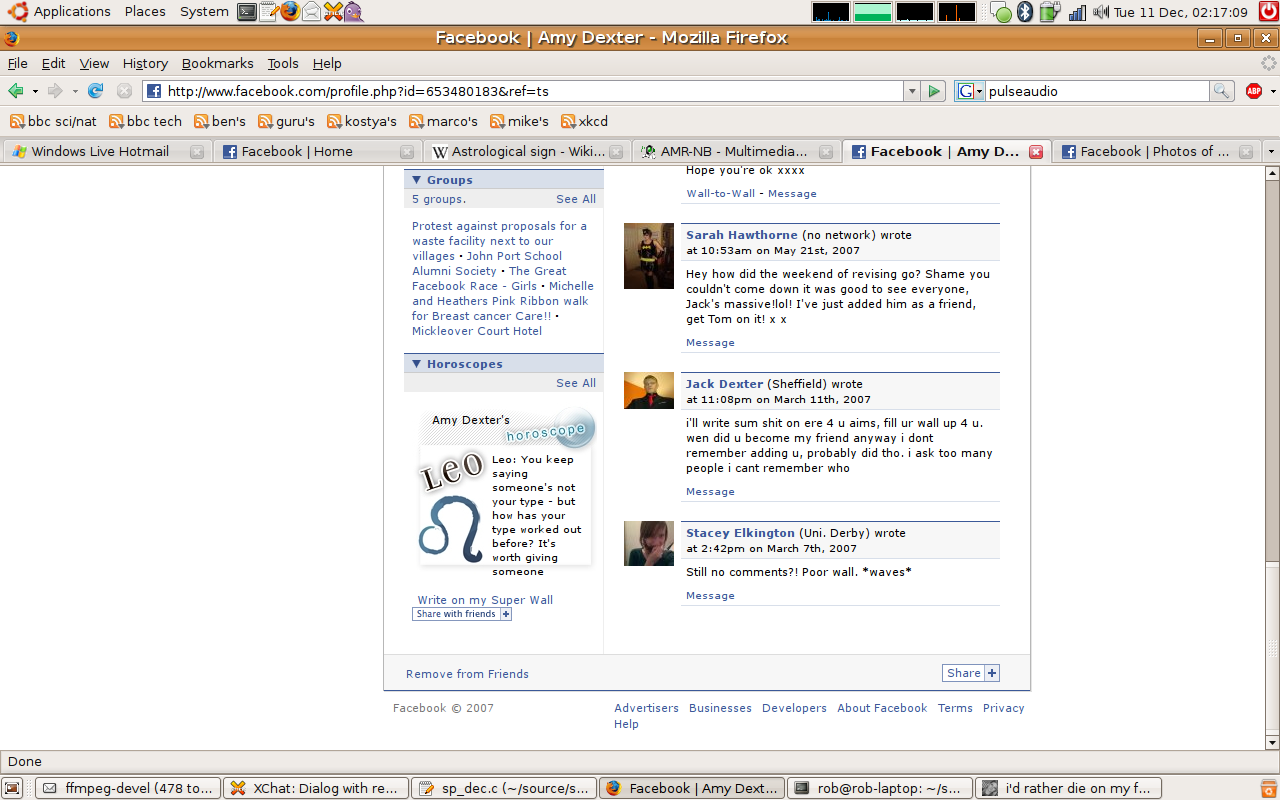Open the GNOME Applications menu
The height and width of the screenshot is (800, 1280).
61,12
